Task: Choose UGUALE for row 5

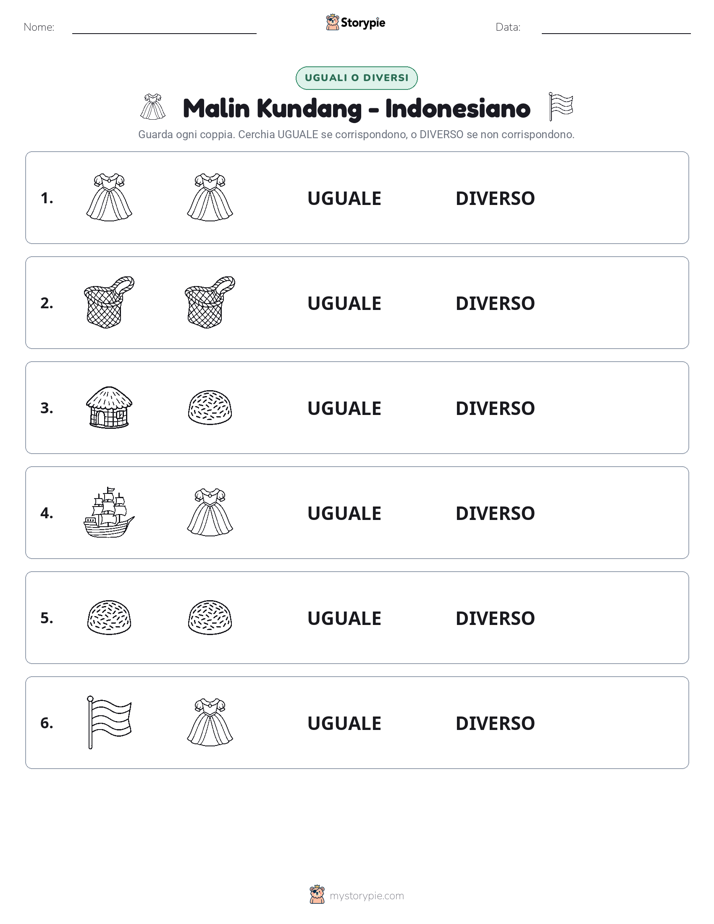Action: click(x=344, y=618)
